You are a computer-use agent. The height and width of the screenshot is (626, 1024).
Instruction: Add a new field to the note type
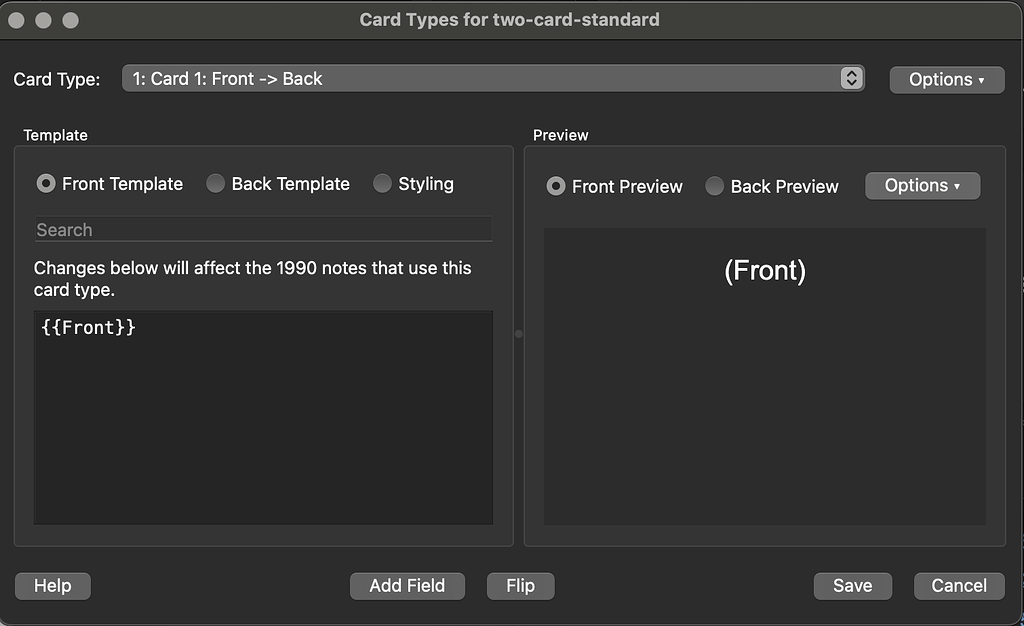click(407, 586)
